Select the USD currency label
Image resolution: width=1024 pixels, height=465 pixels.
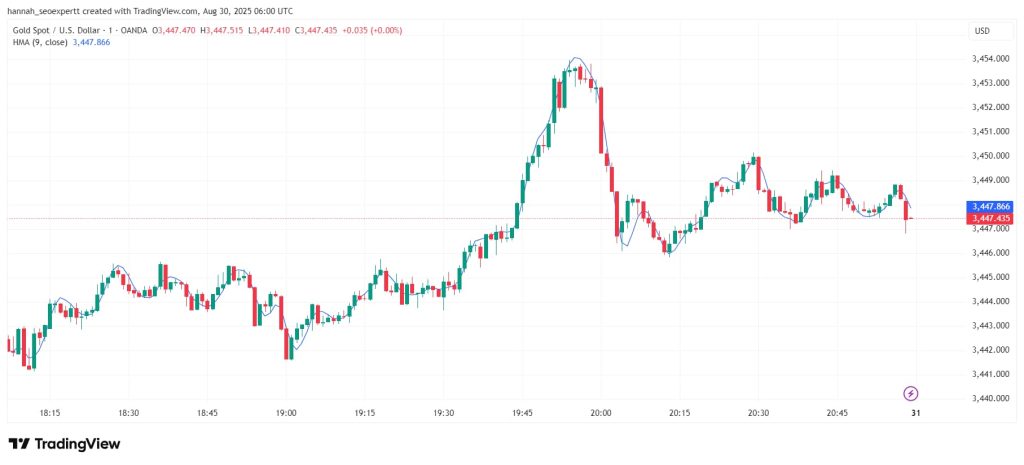coord(982,31)
